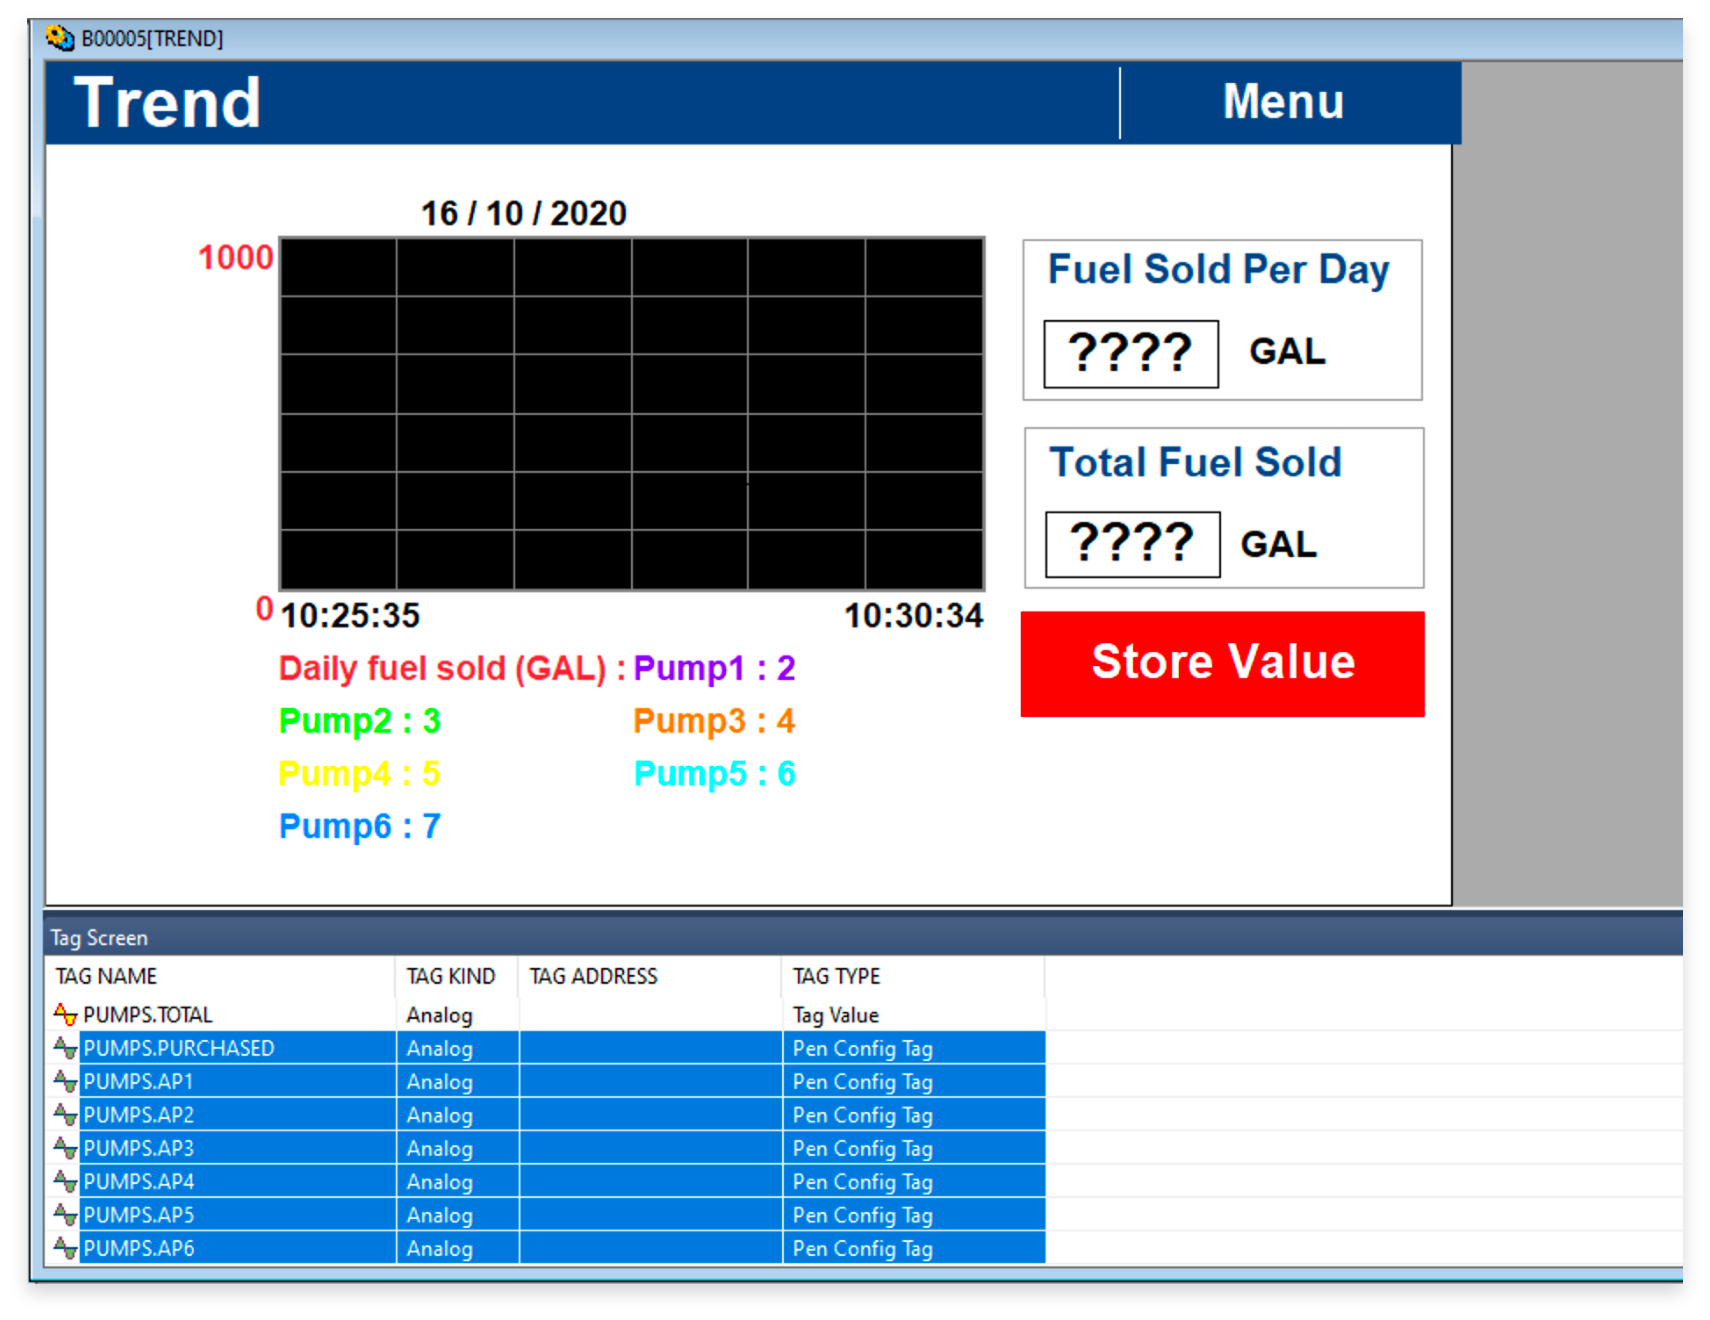Screen dimensions: 1710x1320
Task: Click the purple Pump1 : 2 legend label
Action: [714, 668]
